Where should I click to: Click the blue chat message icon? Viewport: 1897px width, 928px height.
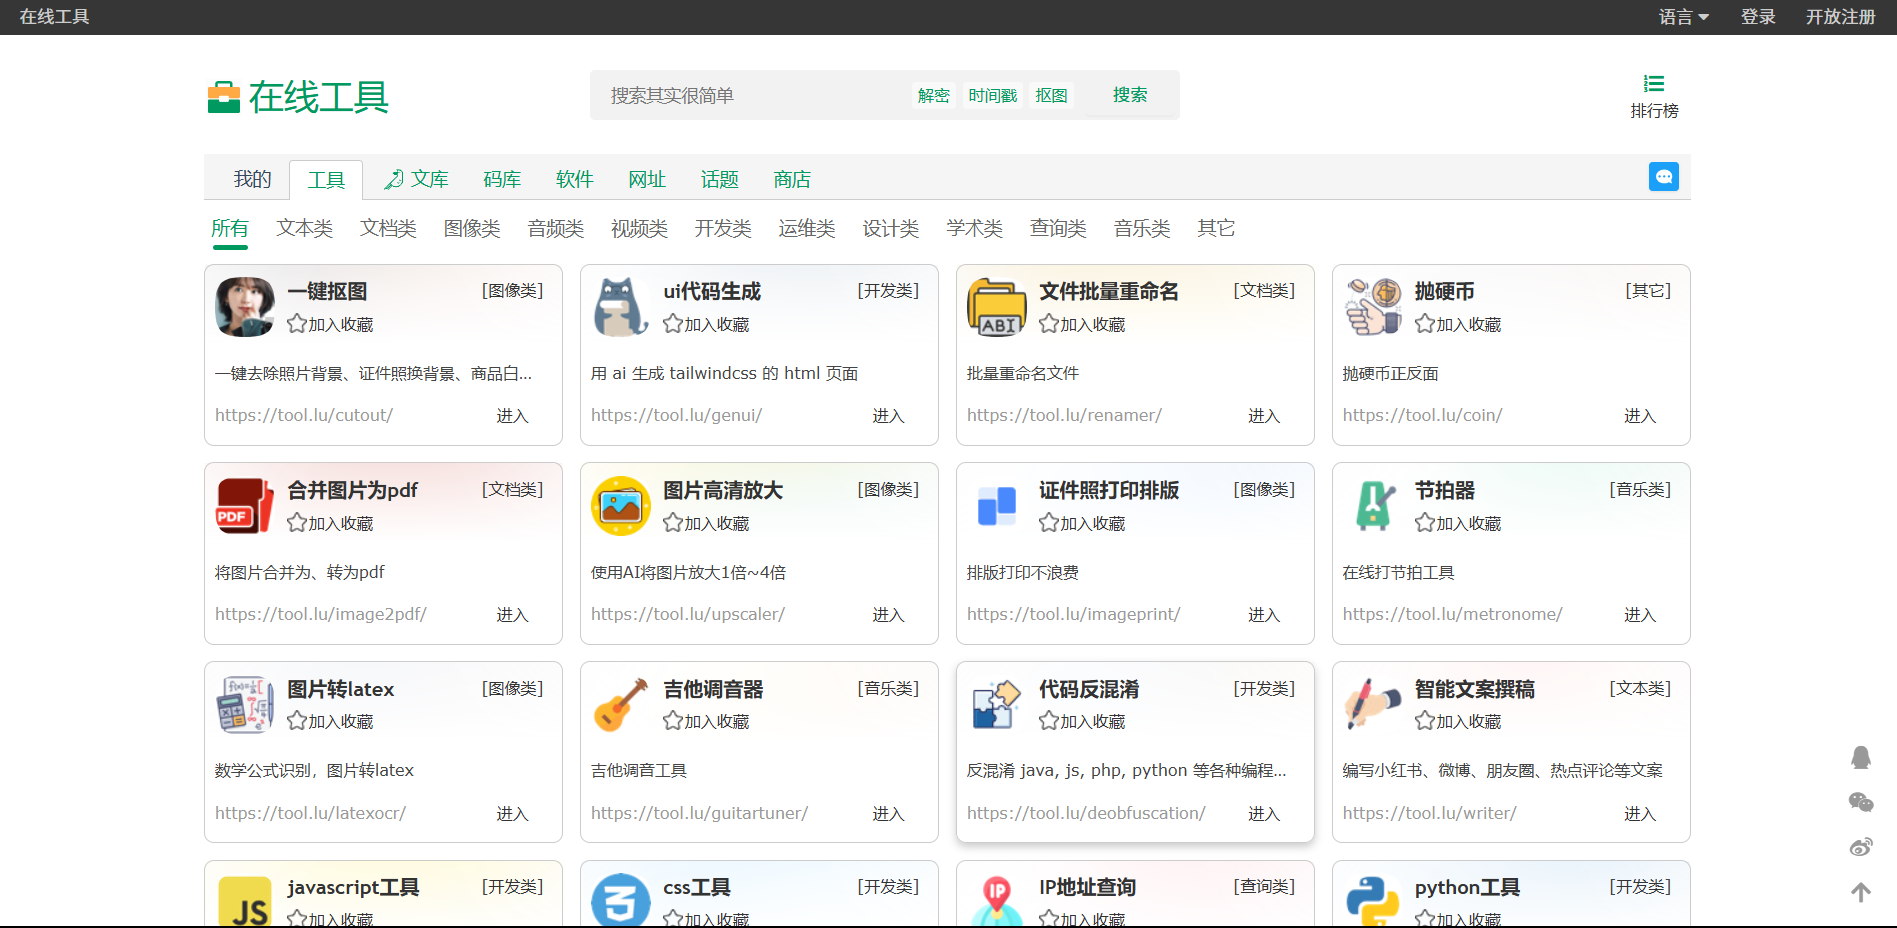pyautogui.click(x=1663, y=177)
